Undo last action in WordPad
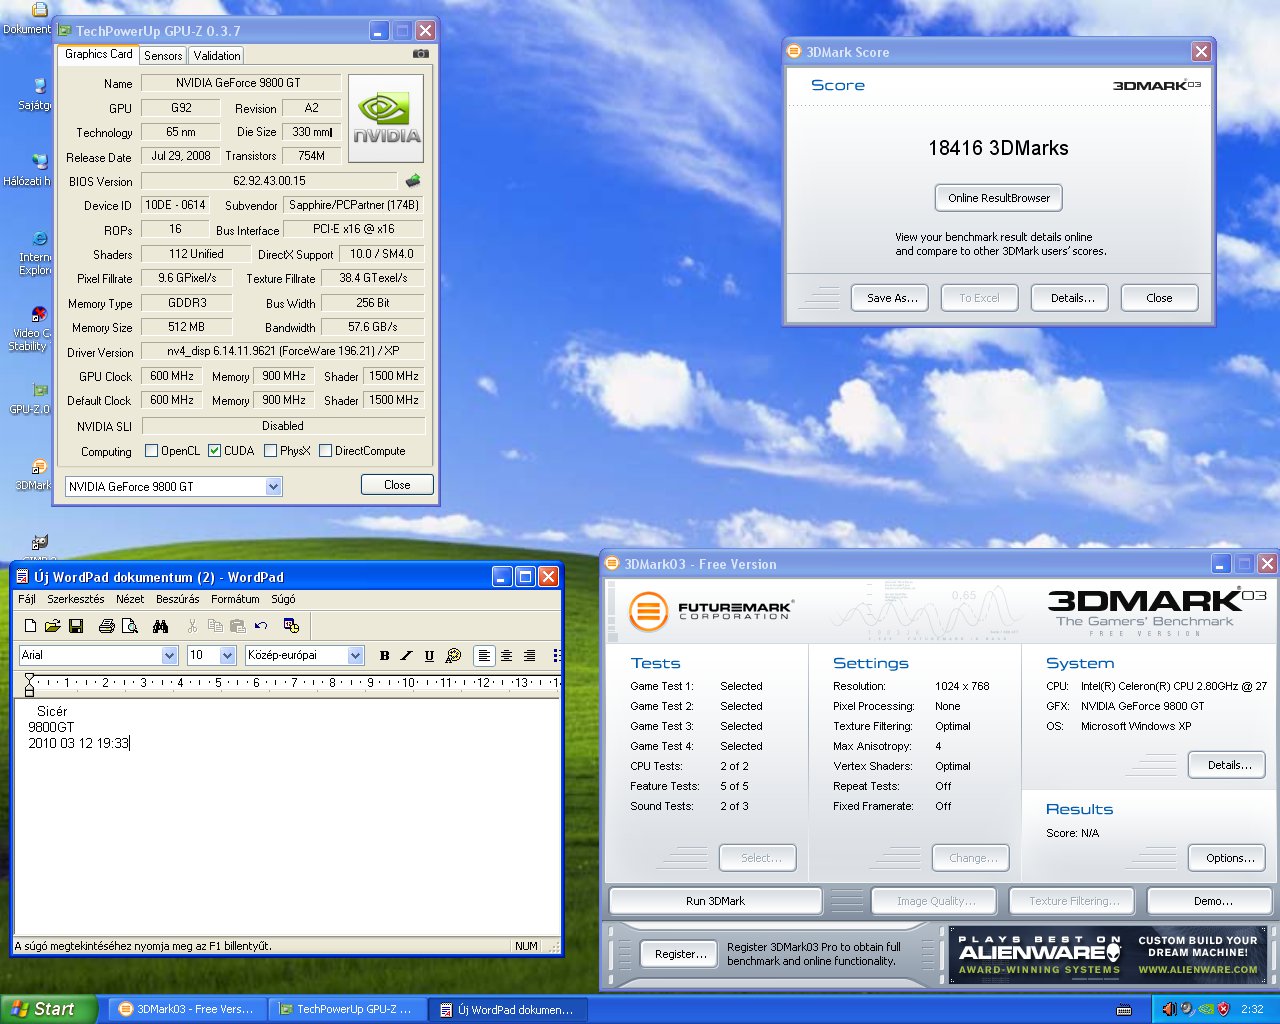This screenshot has height=1024, width=1280. pyautogui.click(x=261, y=626)
